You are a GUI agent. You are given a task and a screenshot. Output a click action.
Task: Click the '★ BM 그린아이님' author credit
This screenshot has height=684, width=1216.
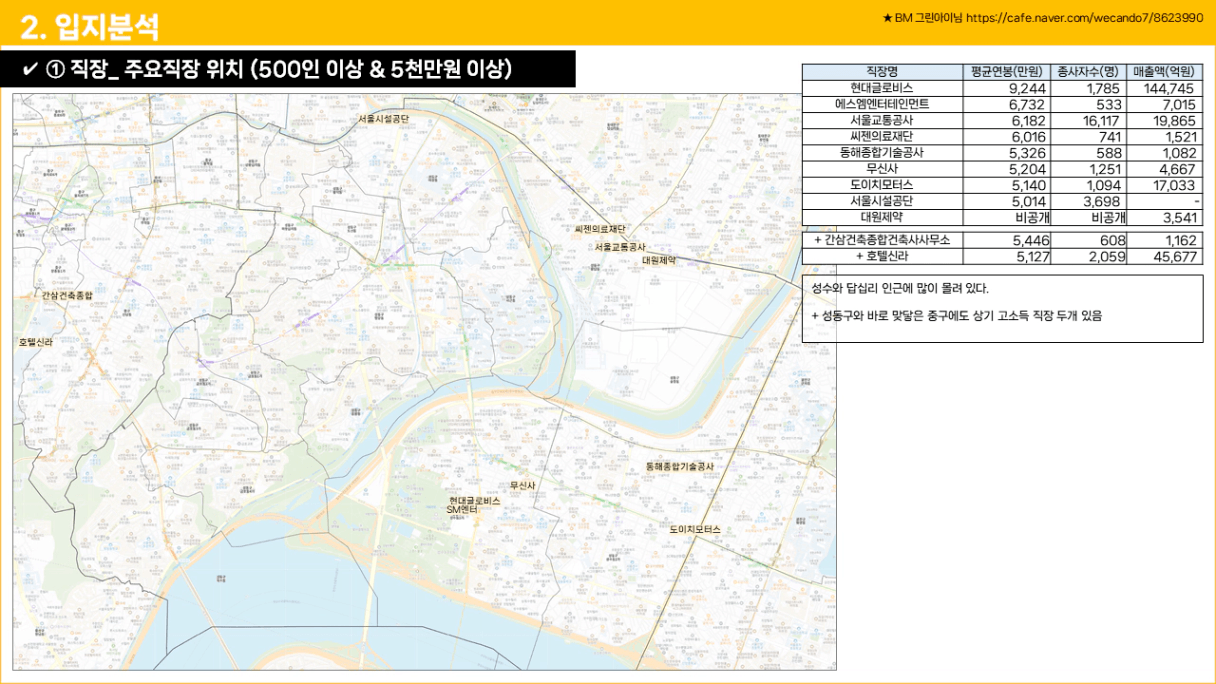pos(923,18)
